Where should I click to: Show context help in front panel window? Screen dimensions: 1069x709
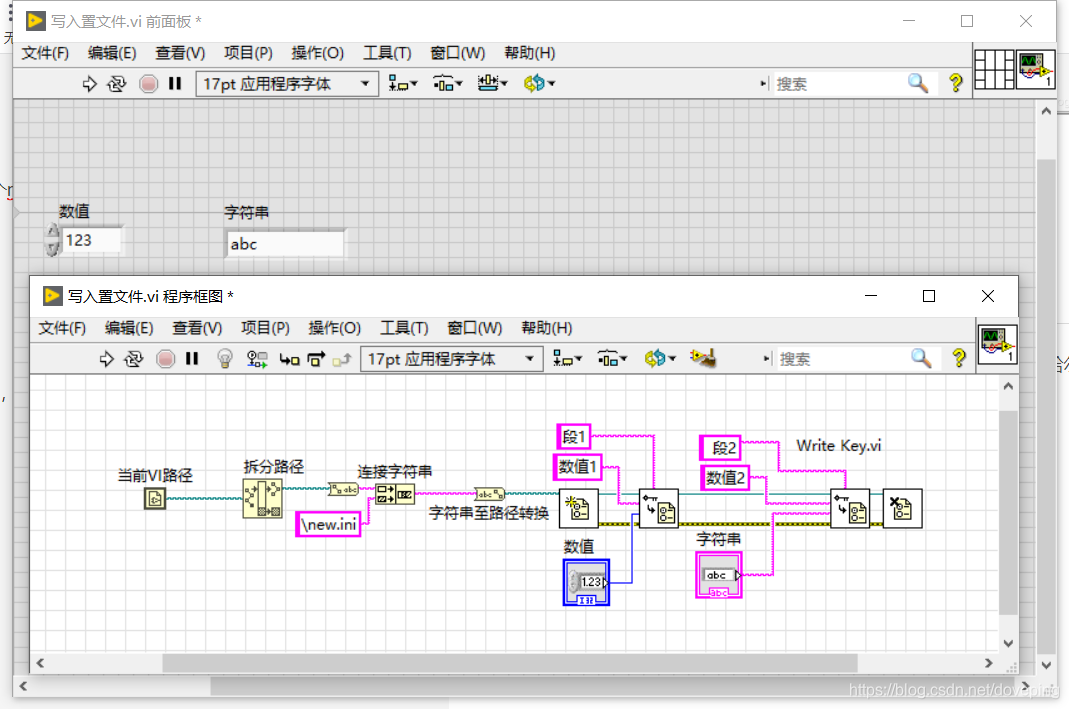tap(956, 83)
